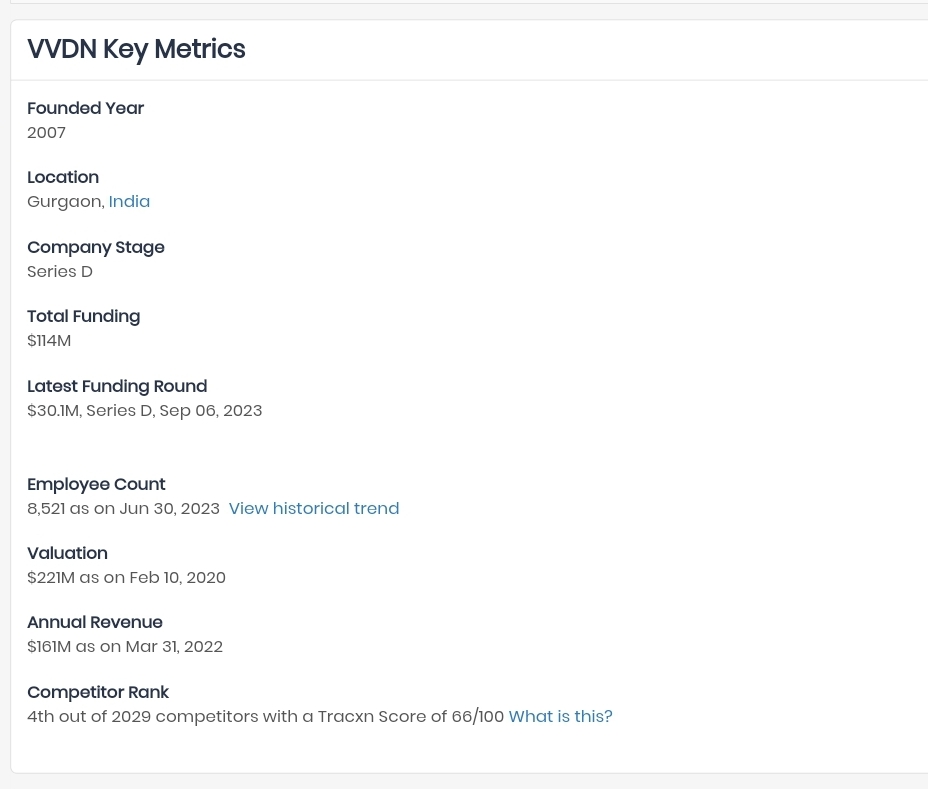
Task: Select the $30.1M Series D round text
Action: click(x=144, y=411)
